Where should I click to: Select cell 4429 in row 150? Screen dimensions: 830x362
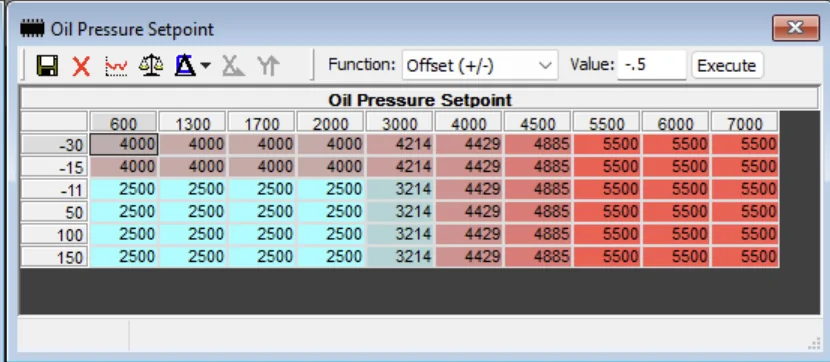[x=468, y=257]
